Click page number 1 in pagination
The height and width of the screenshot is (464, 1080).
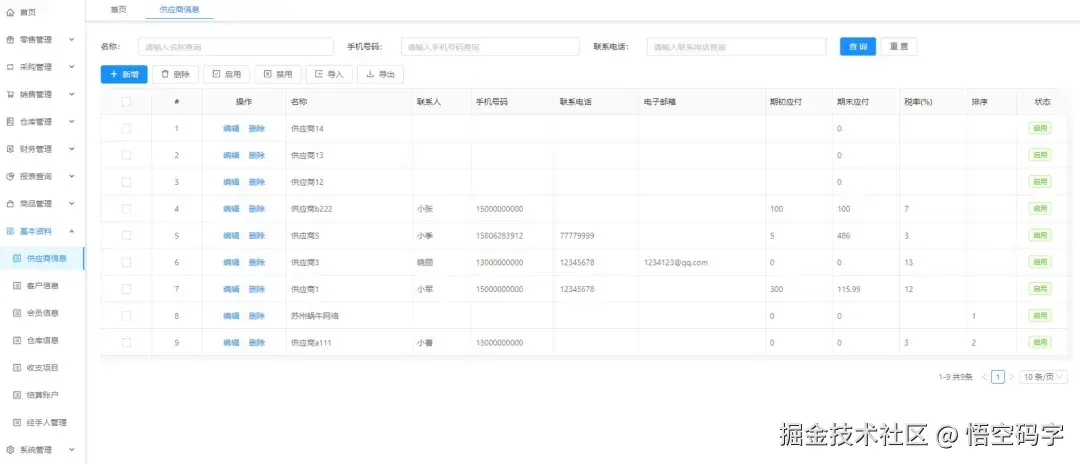tap(997, 377)
